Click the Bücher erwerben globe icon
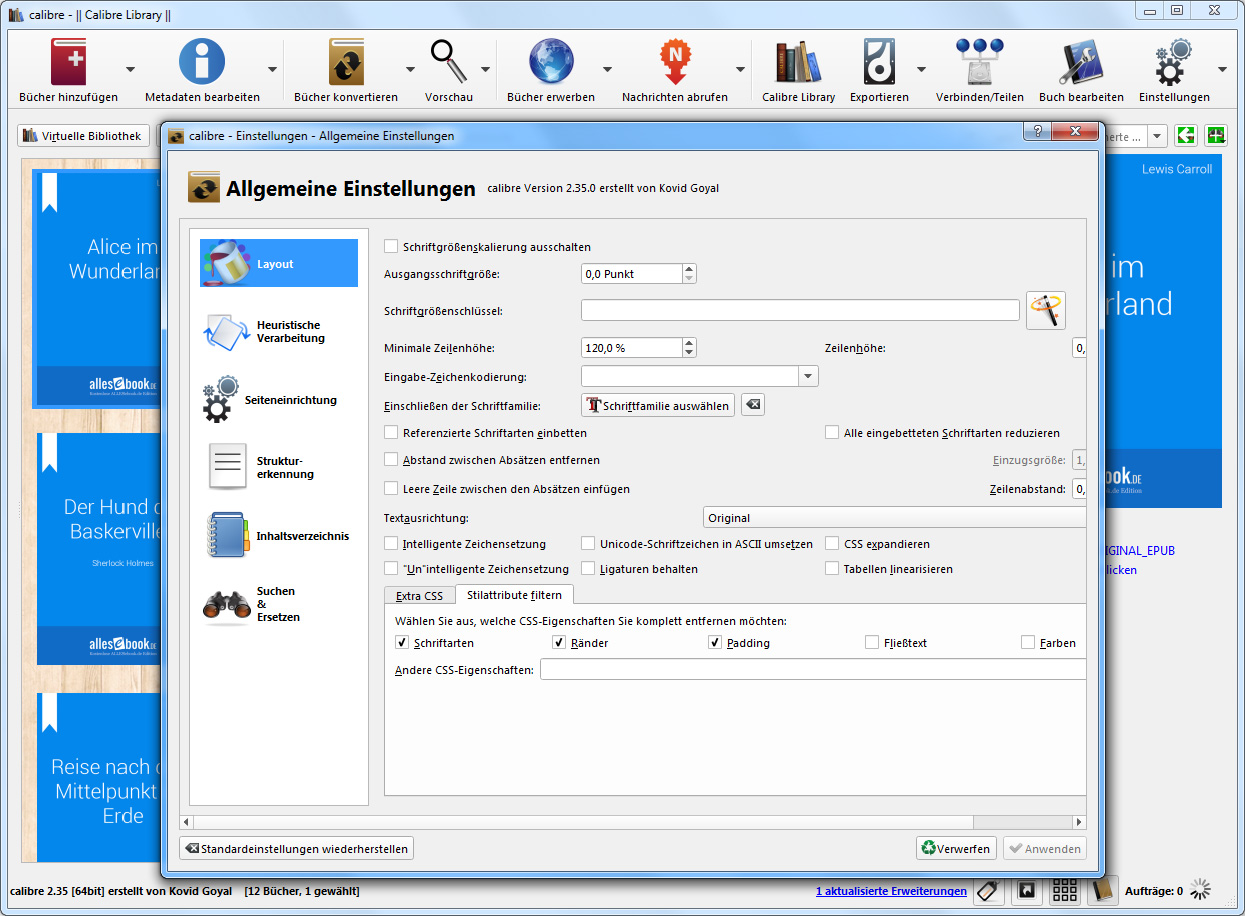Screen dimensions: 1245x916 551,62
